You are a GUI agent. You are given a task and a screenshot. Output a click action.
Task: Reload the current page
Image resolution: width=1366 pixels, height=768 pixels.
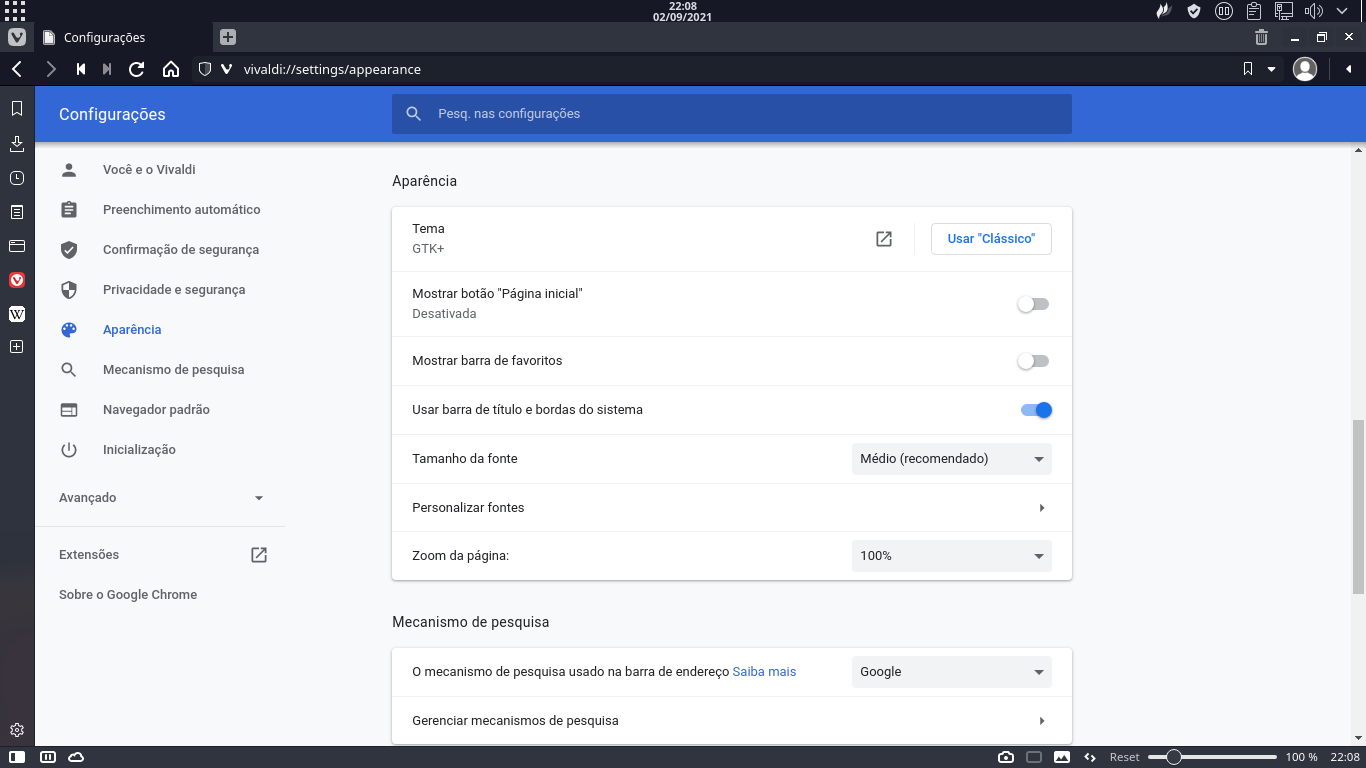(137, 69)
